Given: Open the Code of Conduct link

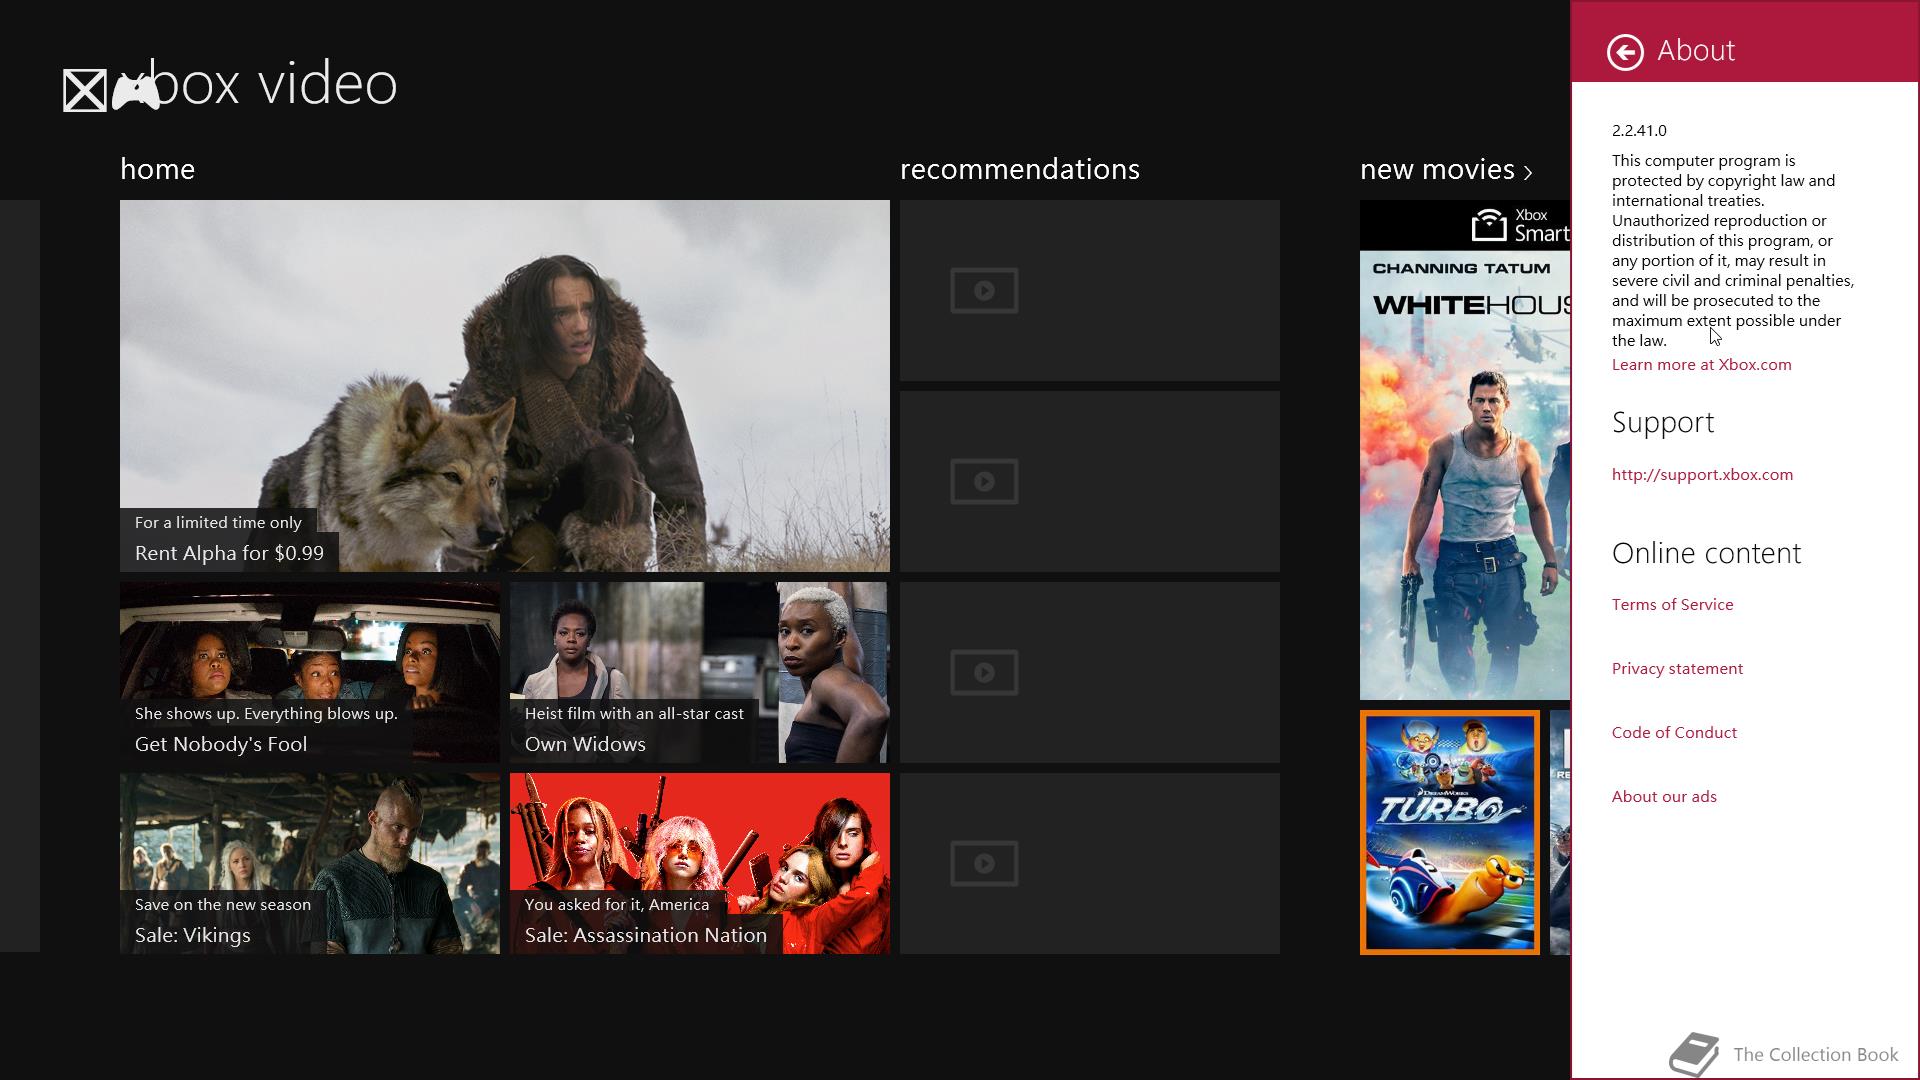Looking at the screenshot, I should [1674, 733].
